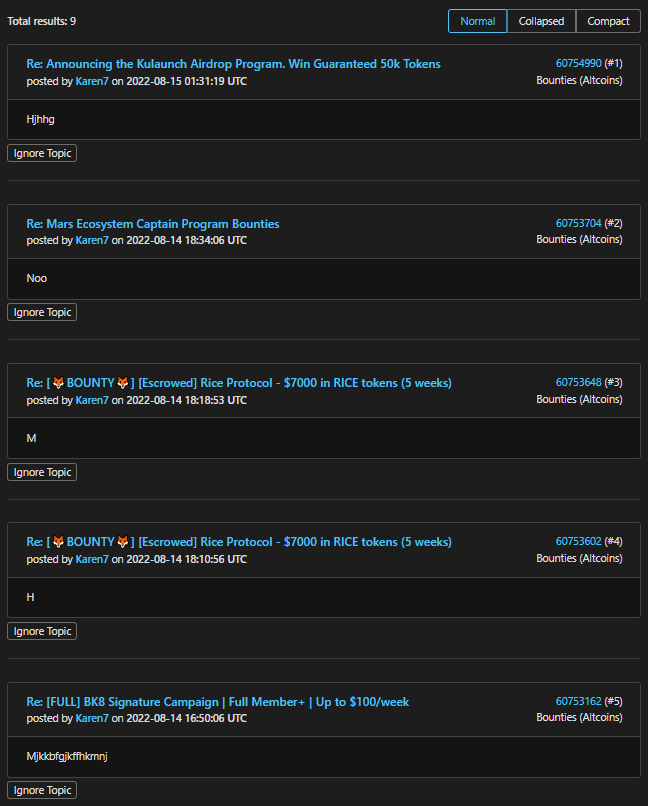The height and width of the screenshot is (806, 648).
Task: Click the post body text 'Noo'
Action: coord(36,278)
